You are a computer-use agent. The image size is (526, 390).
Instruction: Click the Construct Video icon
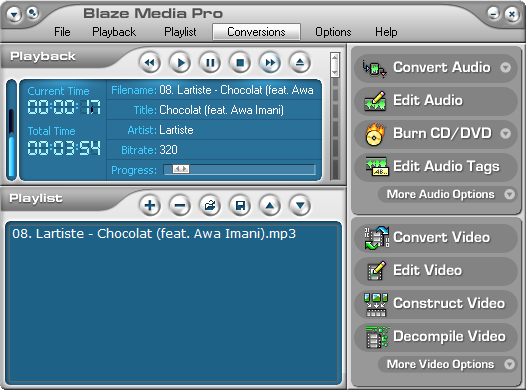coord(376,304)
